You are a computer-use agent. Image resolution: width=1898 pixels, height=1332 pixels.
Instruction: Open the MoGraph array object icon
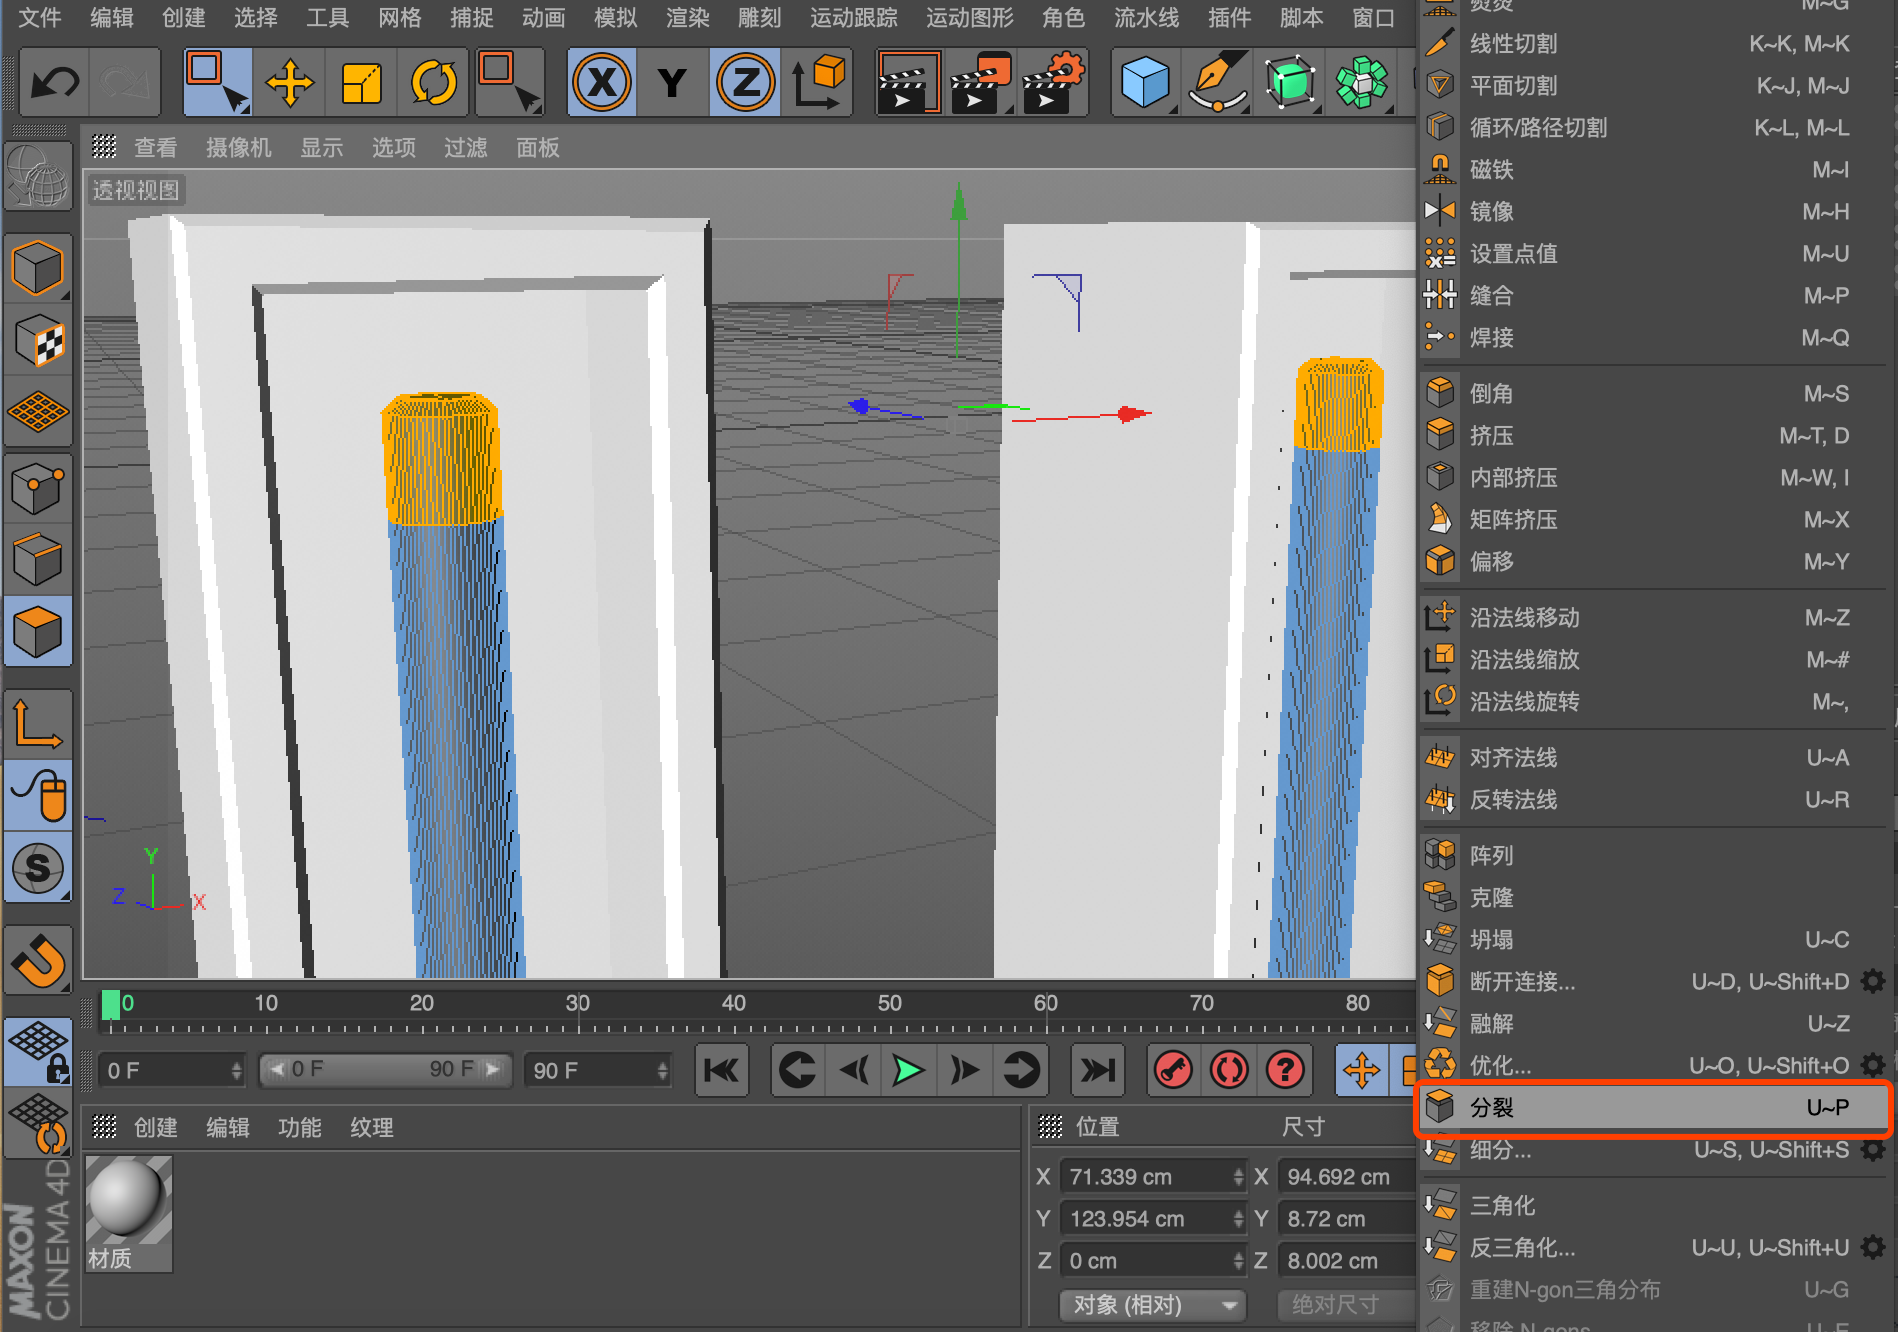(1361, 82)
